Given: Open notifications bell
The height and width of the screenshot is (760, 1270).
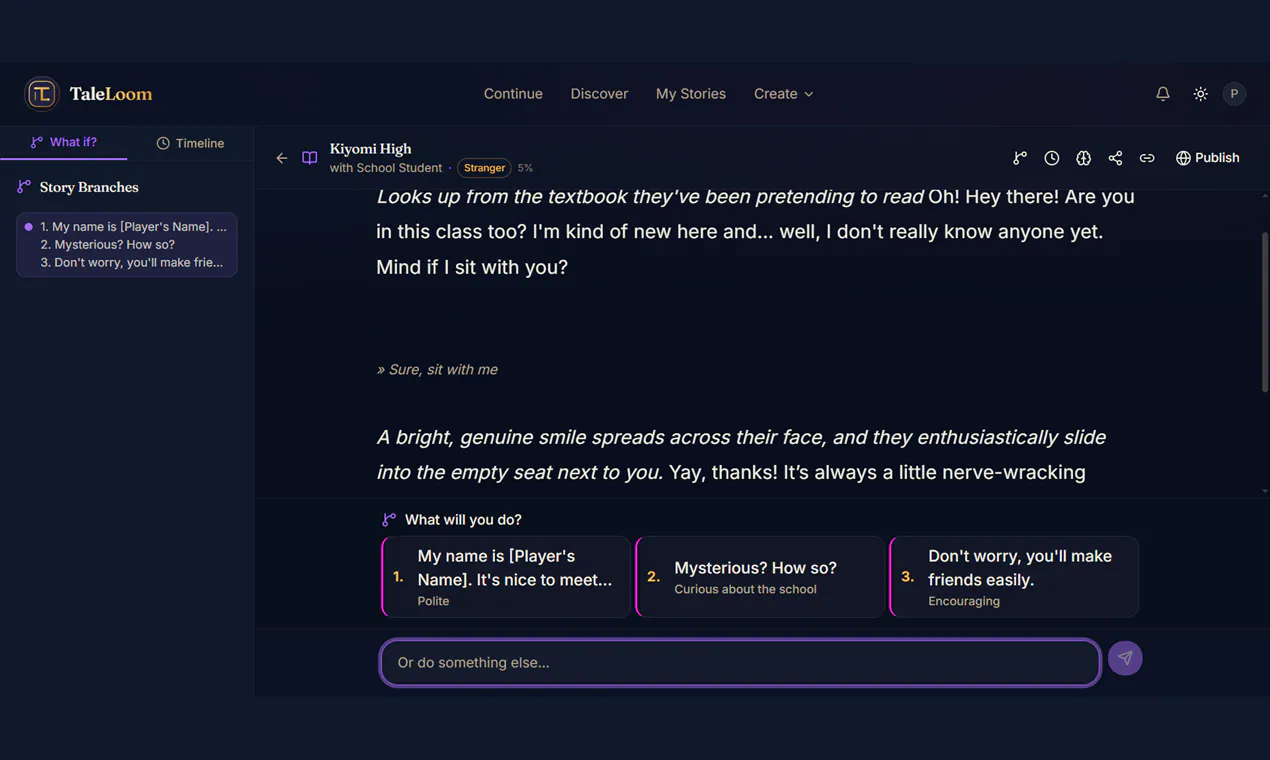Looking at the screenshot, I should 1163,94.
